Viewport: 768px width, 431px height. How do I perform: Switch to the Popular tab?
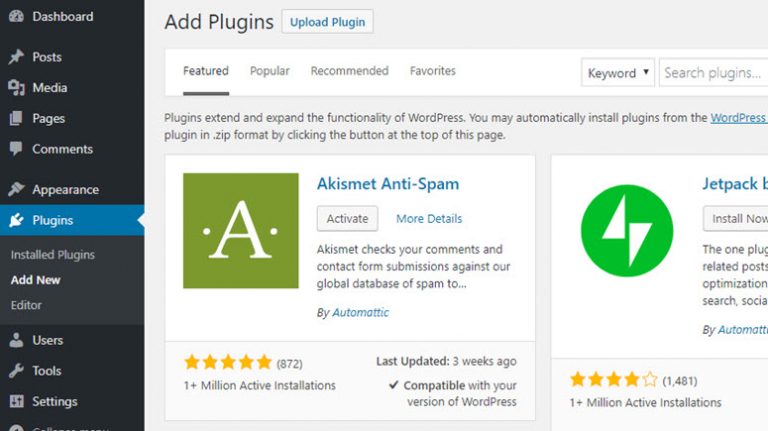[270, 71]
